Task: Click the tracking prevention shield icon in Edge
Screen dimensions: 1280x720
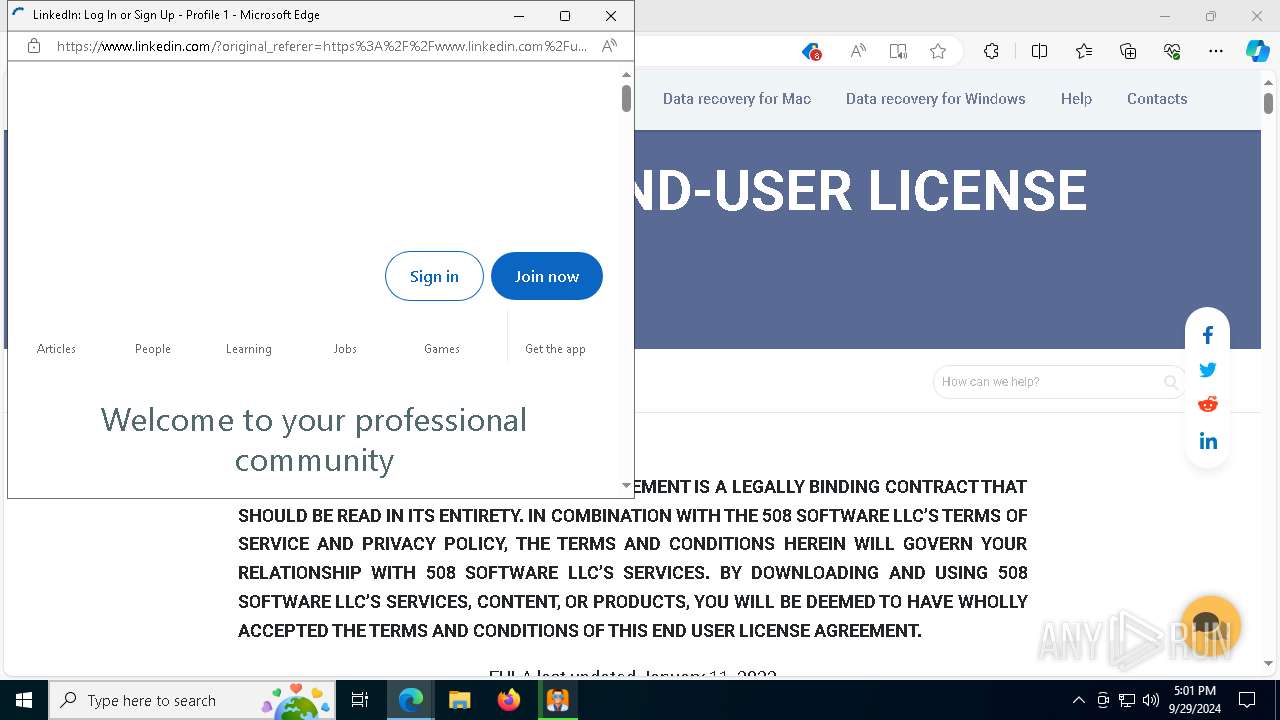Action: click(x=812, y=52)
